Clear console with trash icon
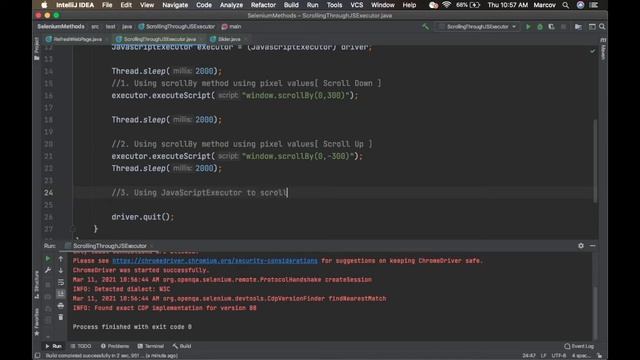The height and width of the screenshot is (360, 640). coord(60,317)
